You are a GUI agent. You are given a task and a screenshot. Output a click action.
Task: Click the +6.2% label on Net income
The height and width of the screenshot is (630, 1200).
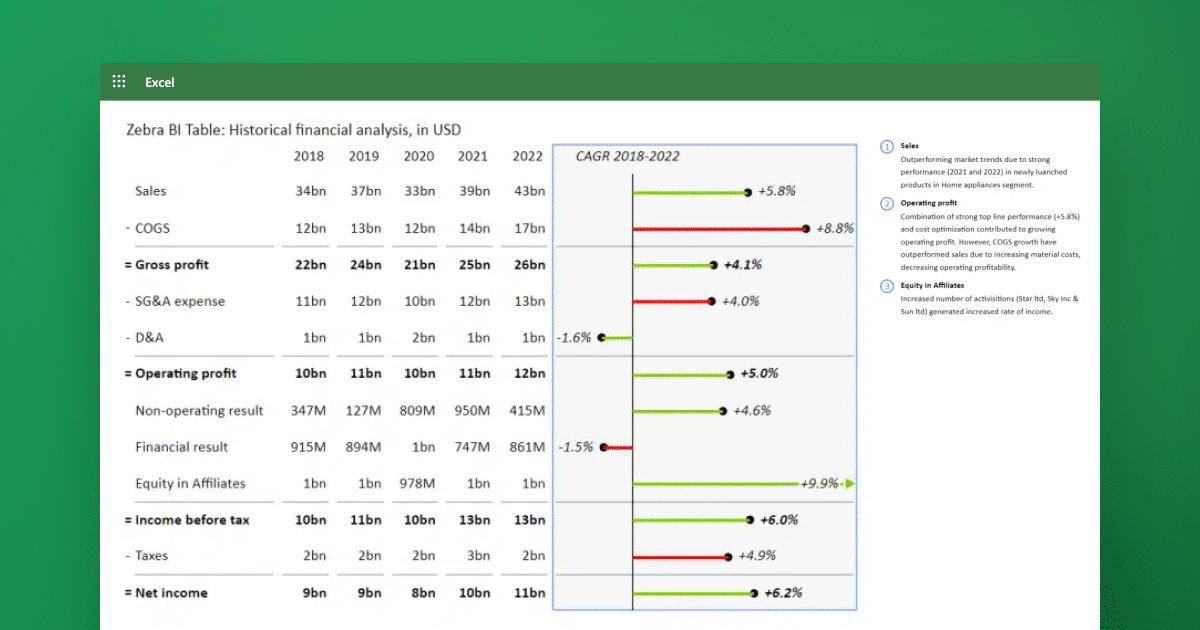[x=784, y=592]
